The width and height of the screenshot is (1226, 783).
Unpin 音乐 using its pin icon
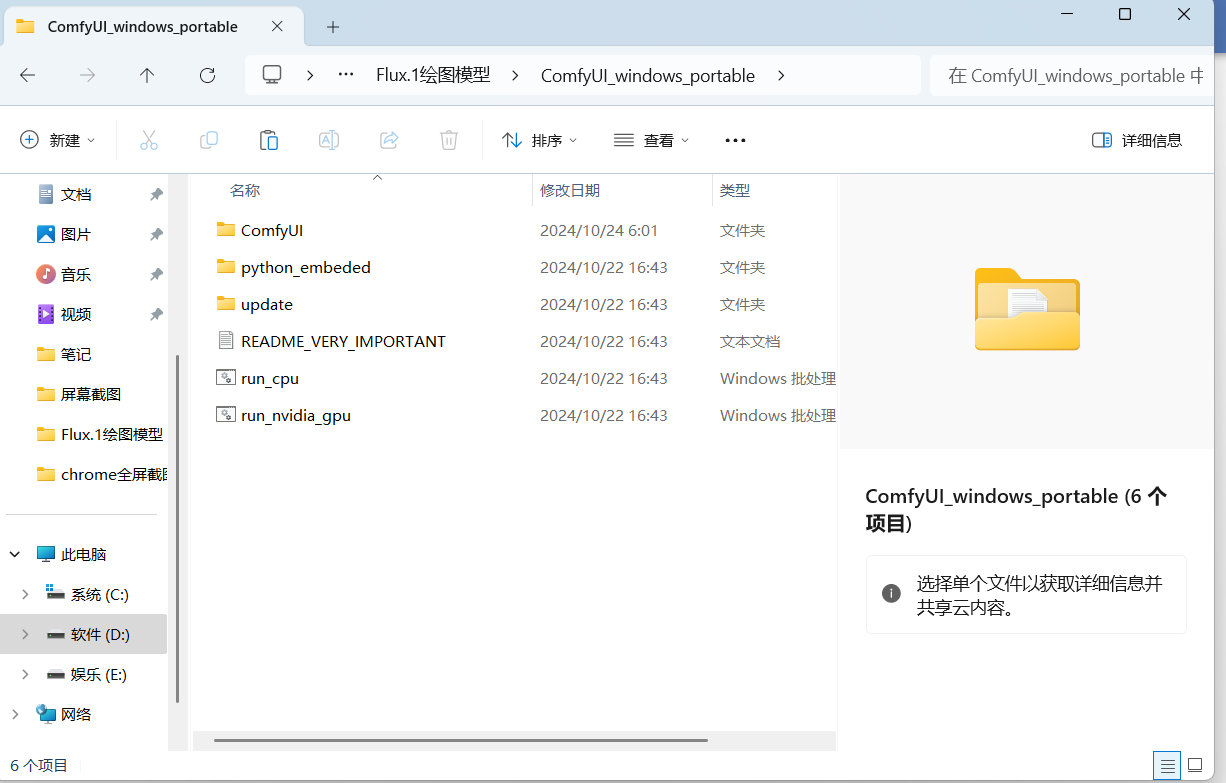156,274
